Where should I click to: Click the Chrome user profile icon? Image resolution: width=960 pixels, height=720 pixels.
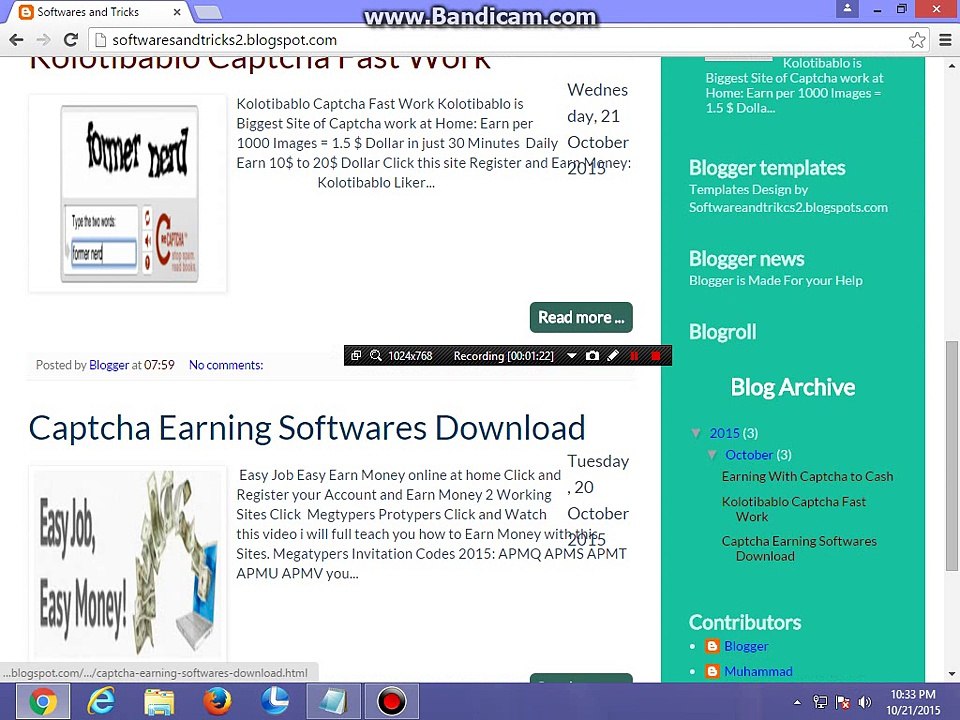847,9
